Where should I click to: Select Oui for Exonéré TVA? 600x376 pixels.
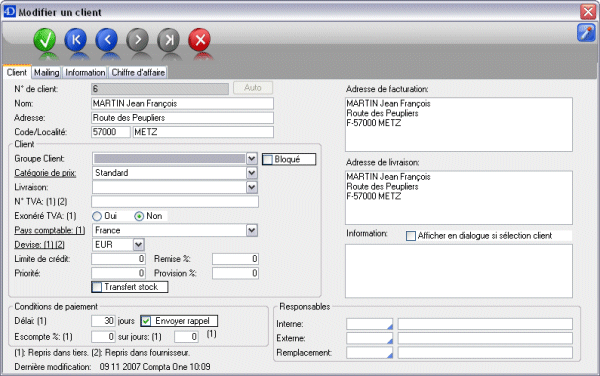(97, 216)
